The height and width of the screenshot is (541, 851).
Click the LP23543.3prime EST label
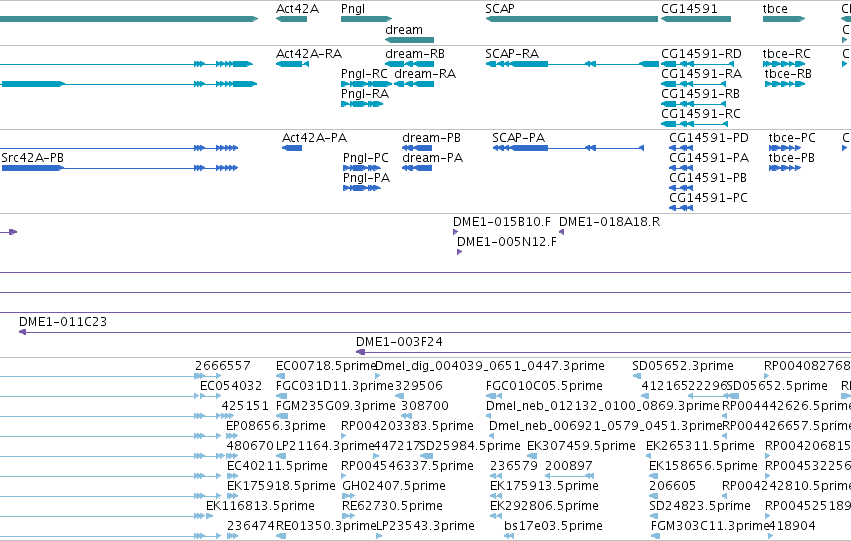[425, 527]
